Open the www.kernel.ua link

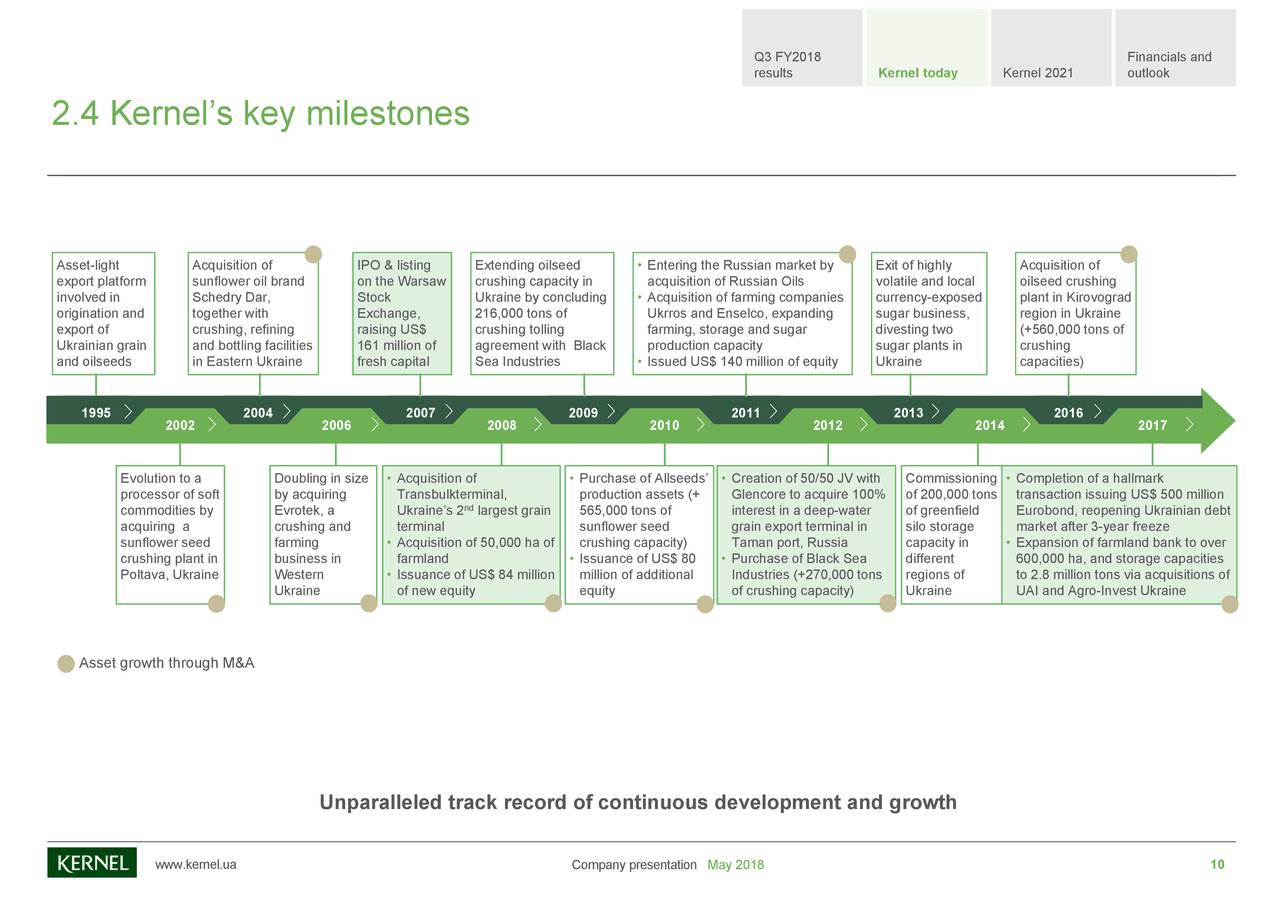pyautogui.click(x=196, y=864)
